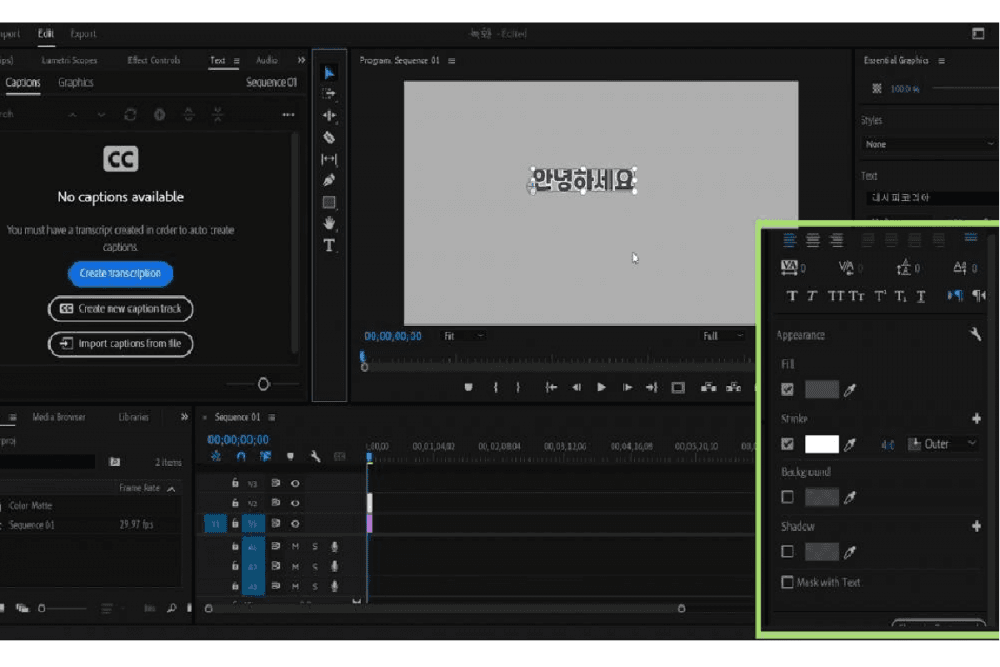Select the Type tool
Image resolution: width=1000 pixels, height=667 pixels.
(329, 246)
